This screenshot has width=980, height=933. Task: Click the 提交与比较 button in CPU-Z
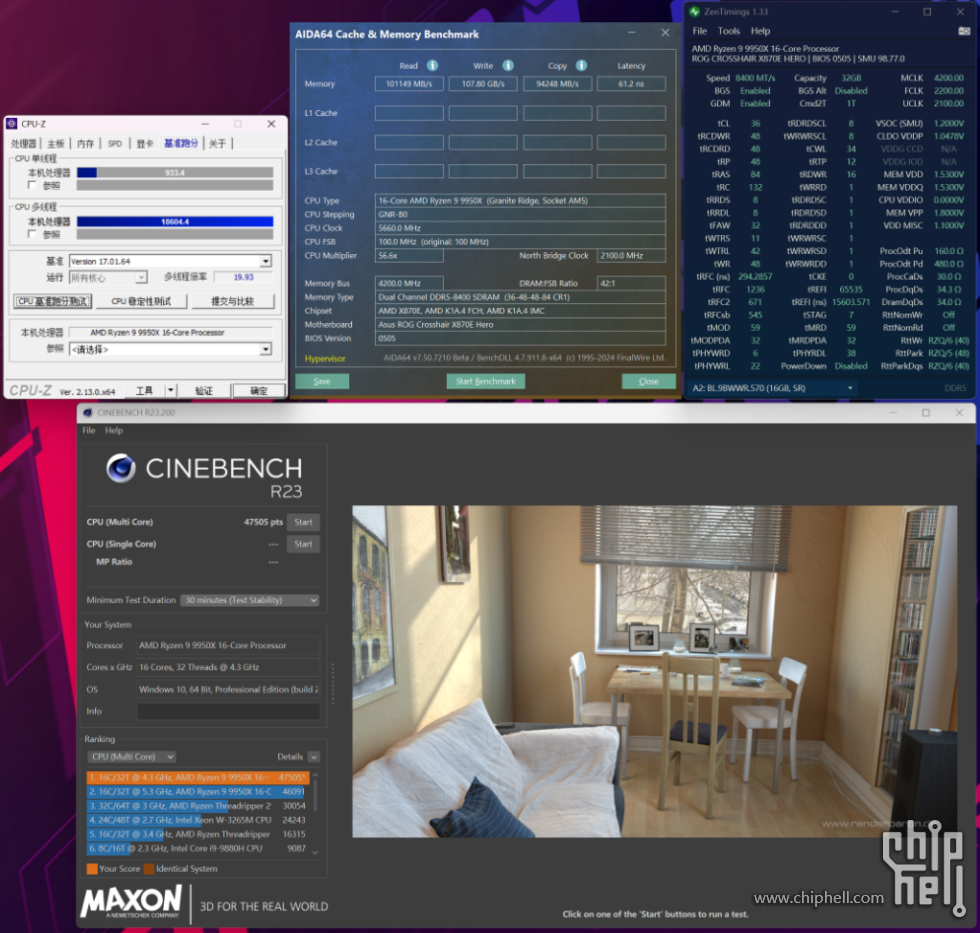pos(232,301)
